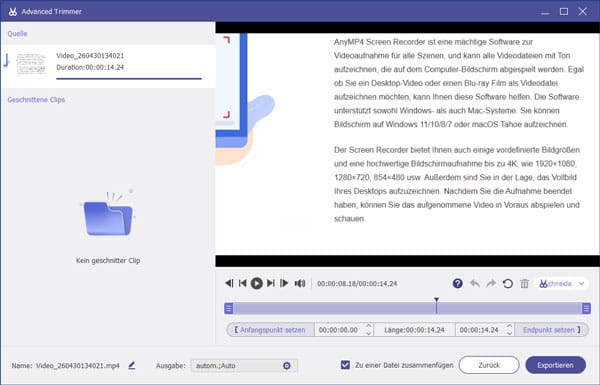Mute the preview with the speaker icon

pyautogui.click(x=300, y=283)
